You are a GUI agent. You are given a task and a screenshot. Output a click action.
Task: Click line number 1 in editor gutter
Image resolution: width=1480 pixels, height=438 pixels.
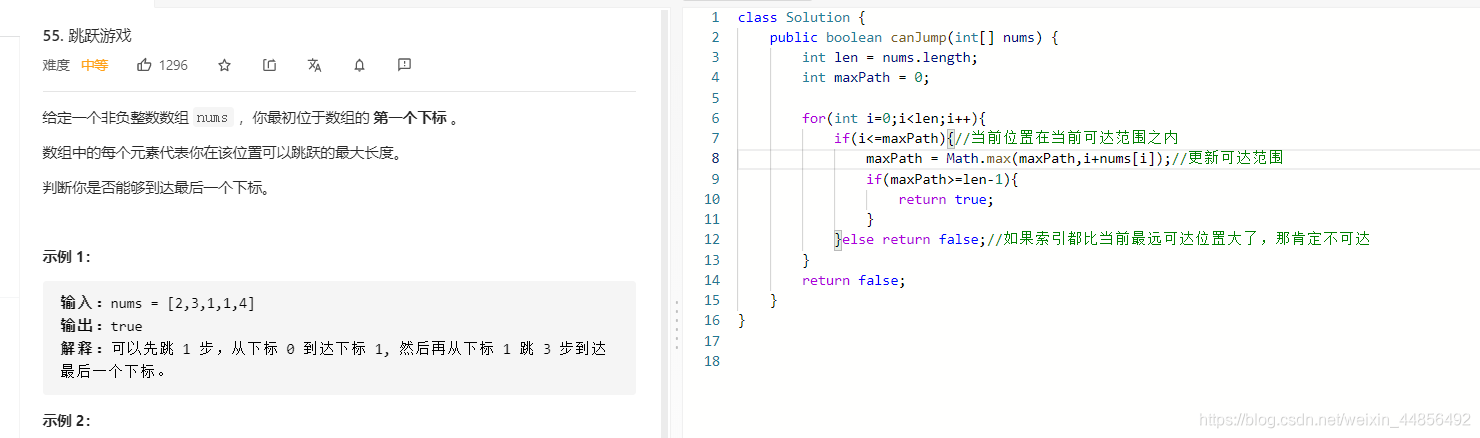pos(715,17)
